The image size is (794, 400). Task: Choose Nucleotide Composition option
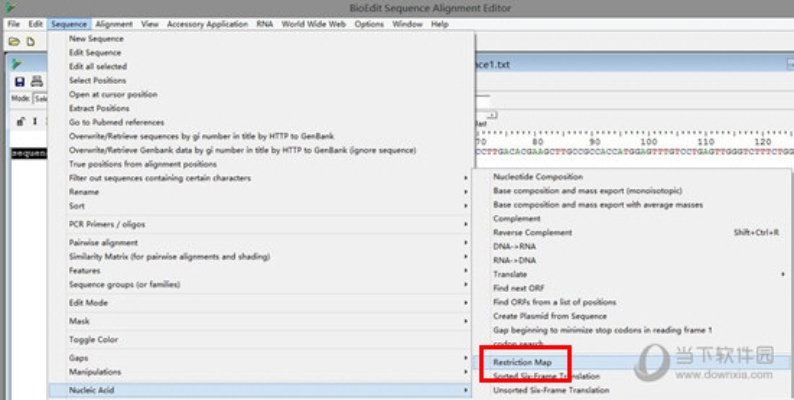click(x=537, y=177)
